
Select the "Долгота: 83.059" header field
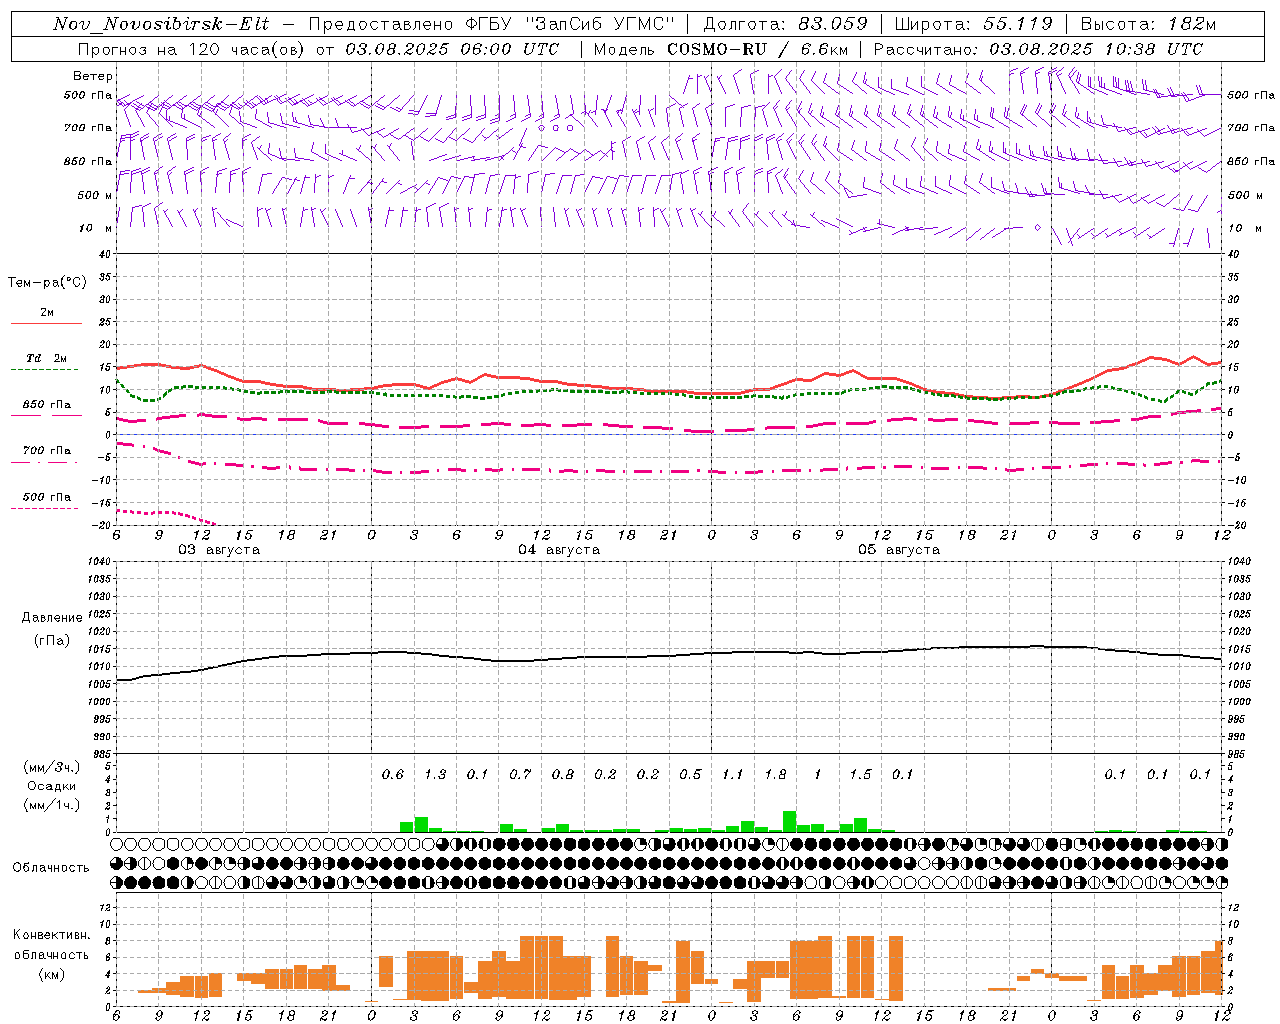(x=786, y=24)
